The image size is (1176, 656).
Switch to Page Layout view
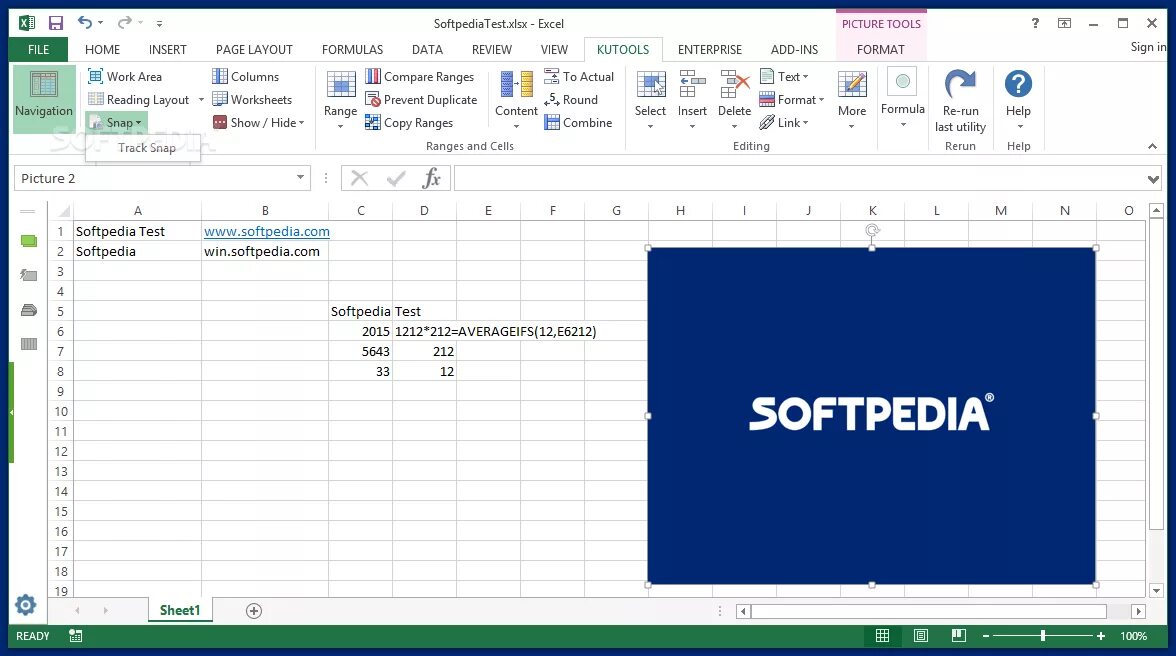click(921, 636)
